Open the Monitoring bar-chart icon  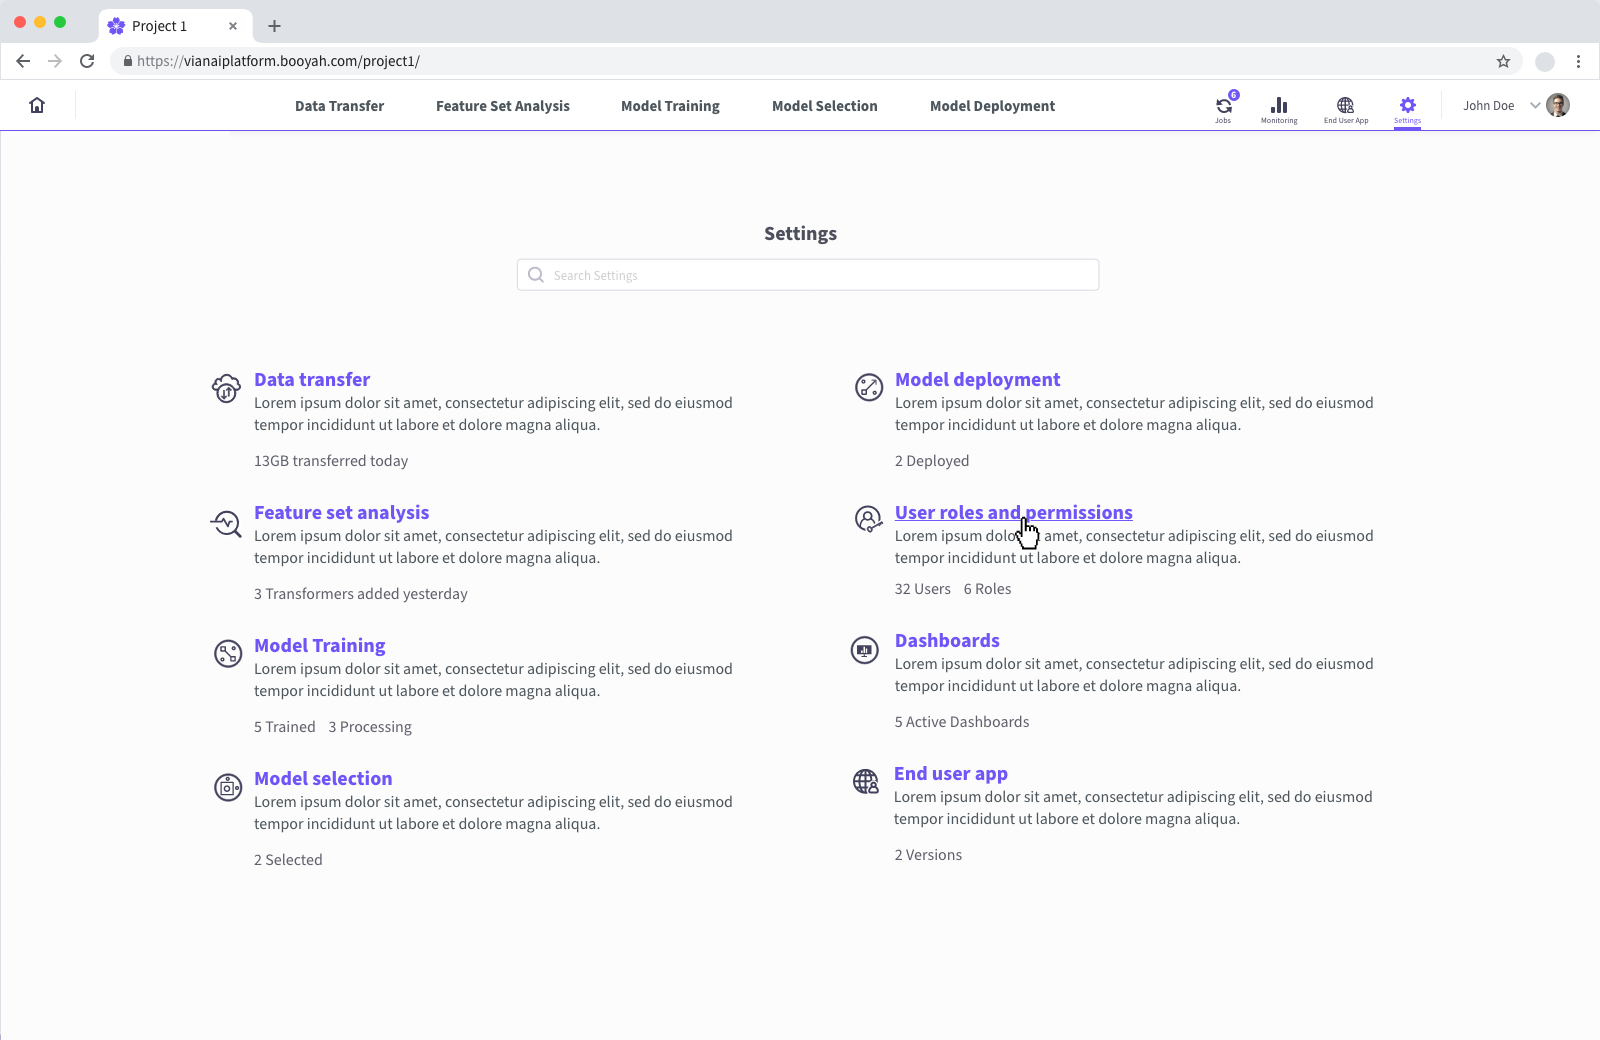point(1279,105)
